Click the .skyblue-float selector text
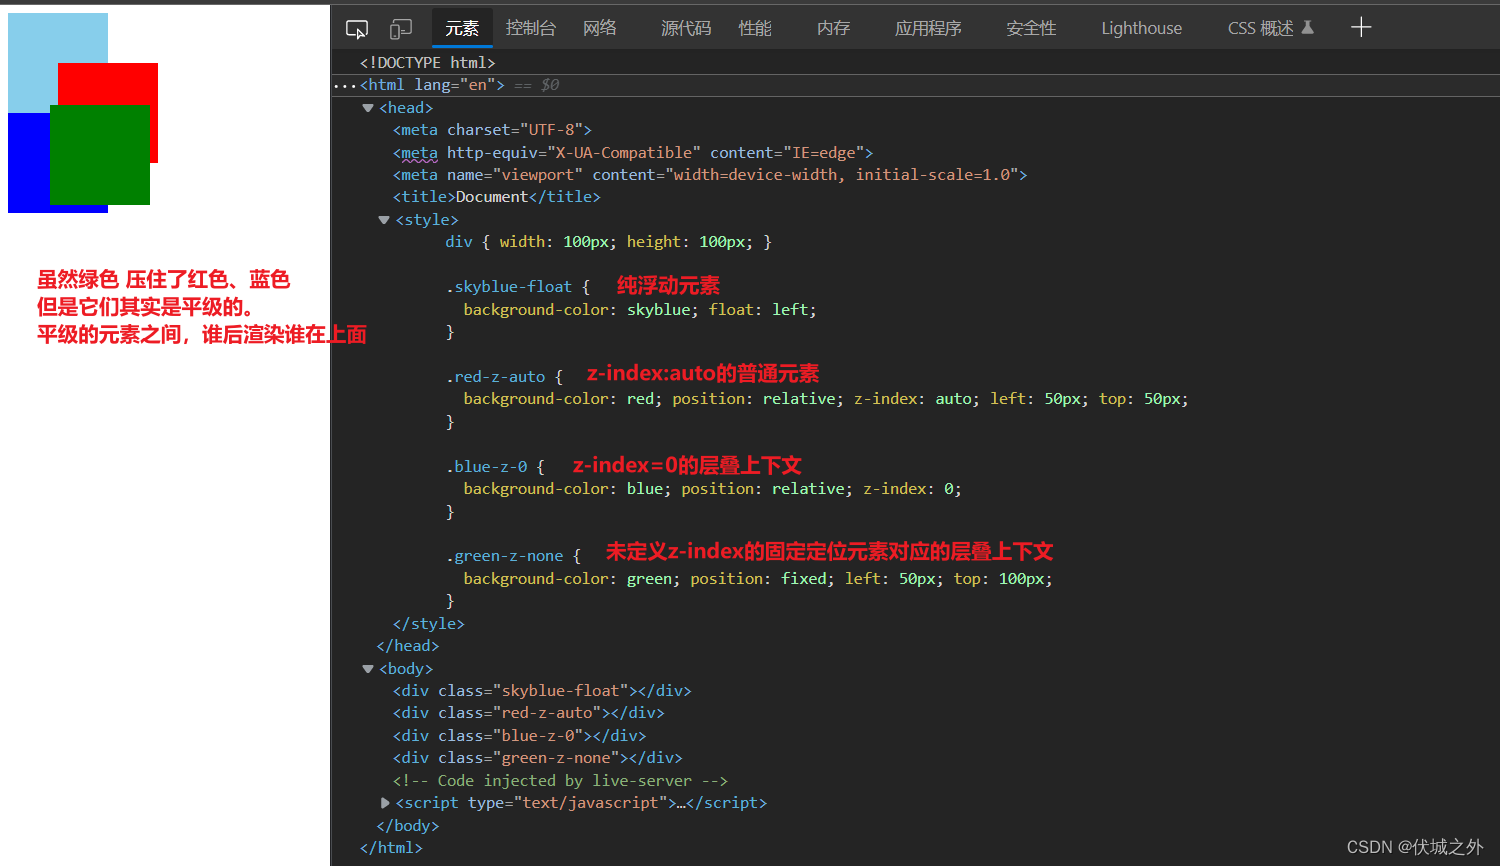The height and width of the screenshot is (866, 1500). coord(509,287)
